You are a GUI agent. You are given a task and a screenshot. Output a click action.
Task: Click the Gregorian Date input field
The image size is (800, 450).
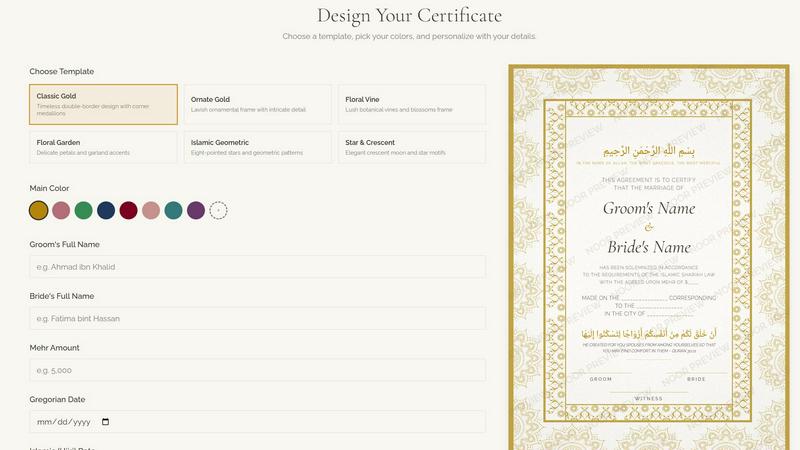(258, 422)
